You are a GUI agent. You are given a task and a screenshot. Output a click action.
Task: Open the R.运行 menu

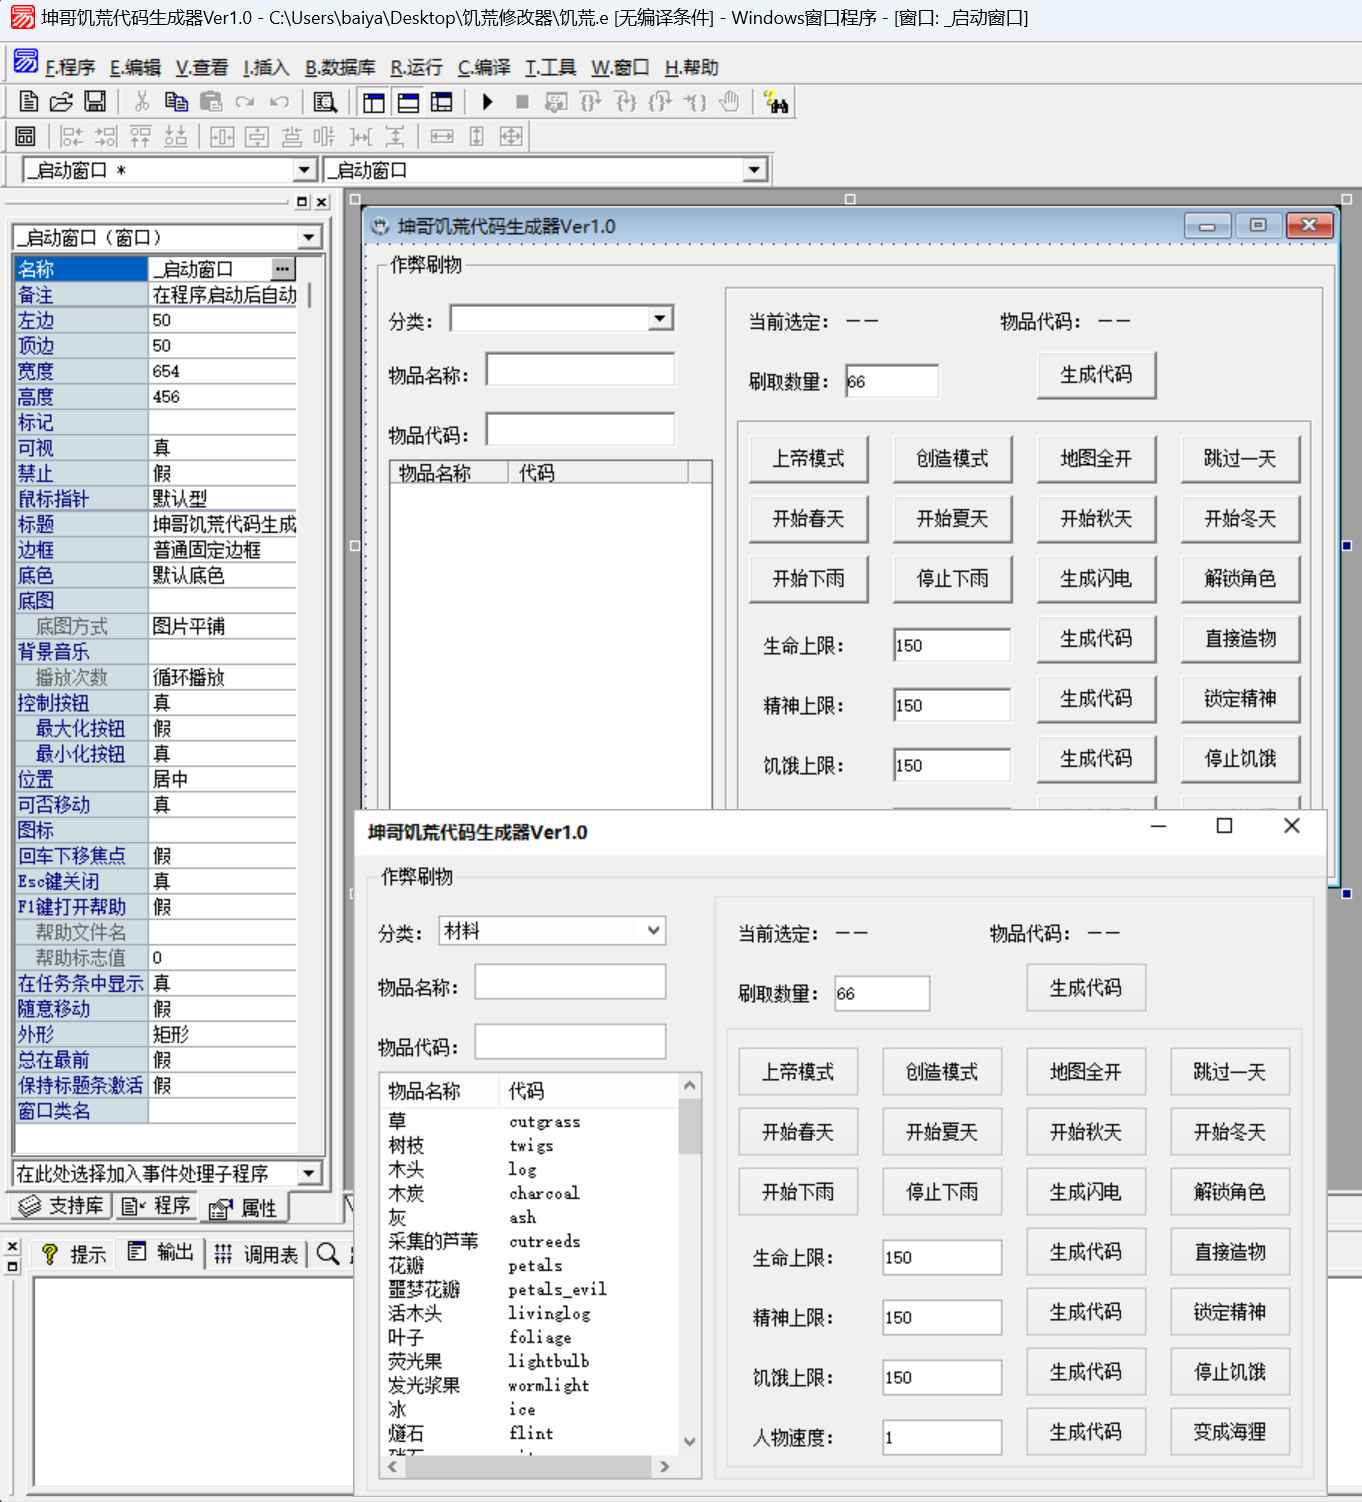coord(416,68)
